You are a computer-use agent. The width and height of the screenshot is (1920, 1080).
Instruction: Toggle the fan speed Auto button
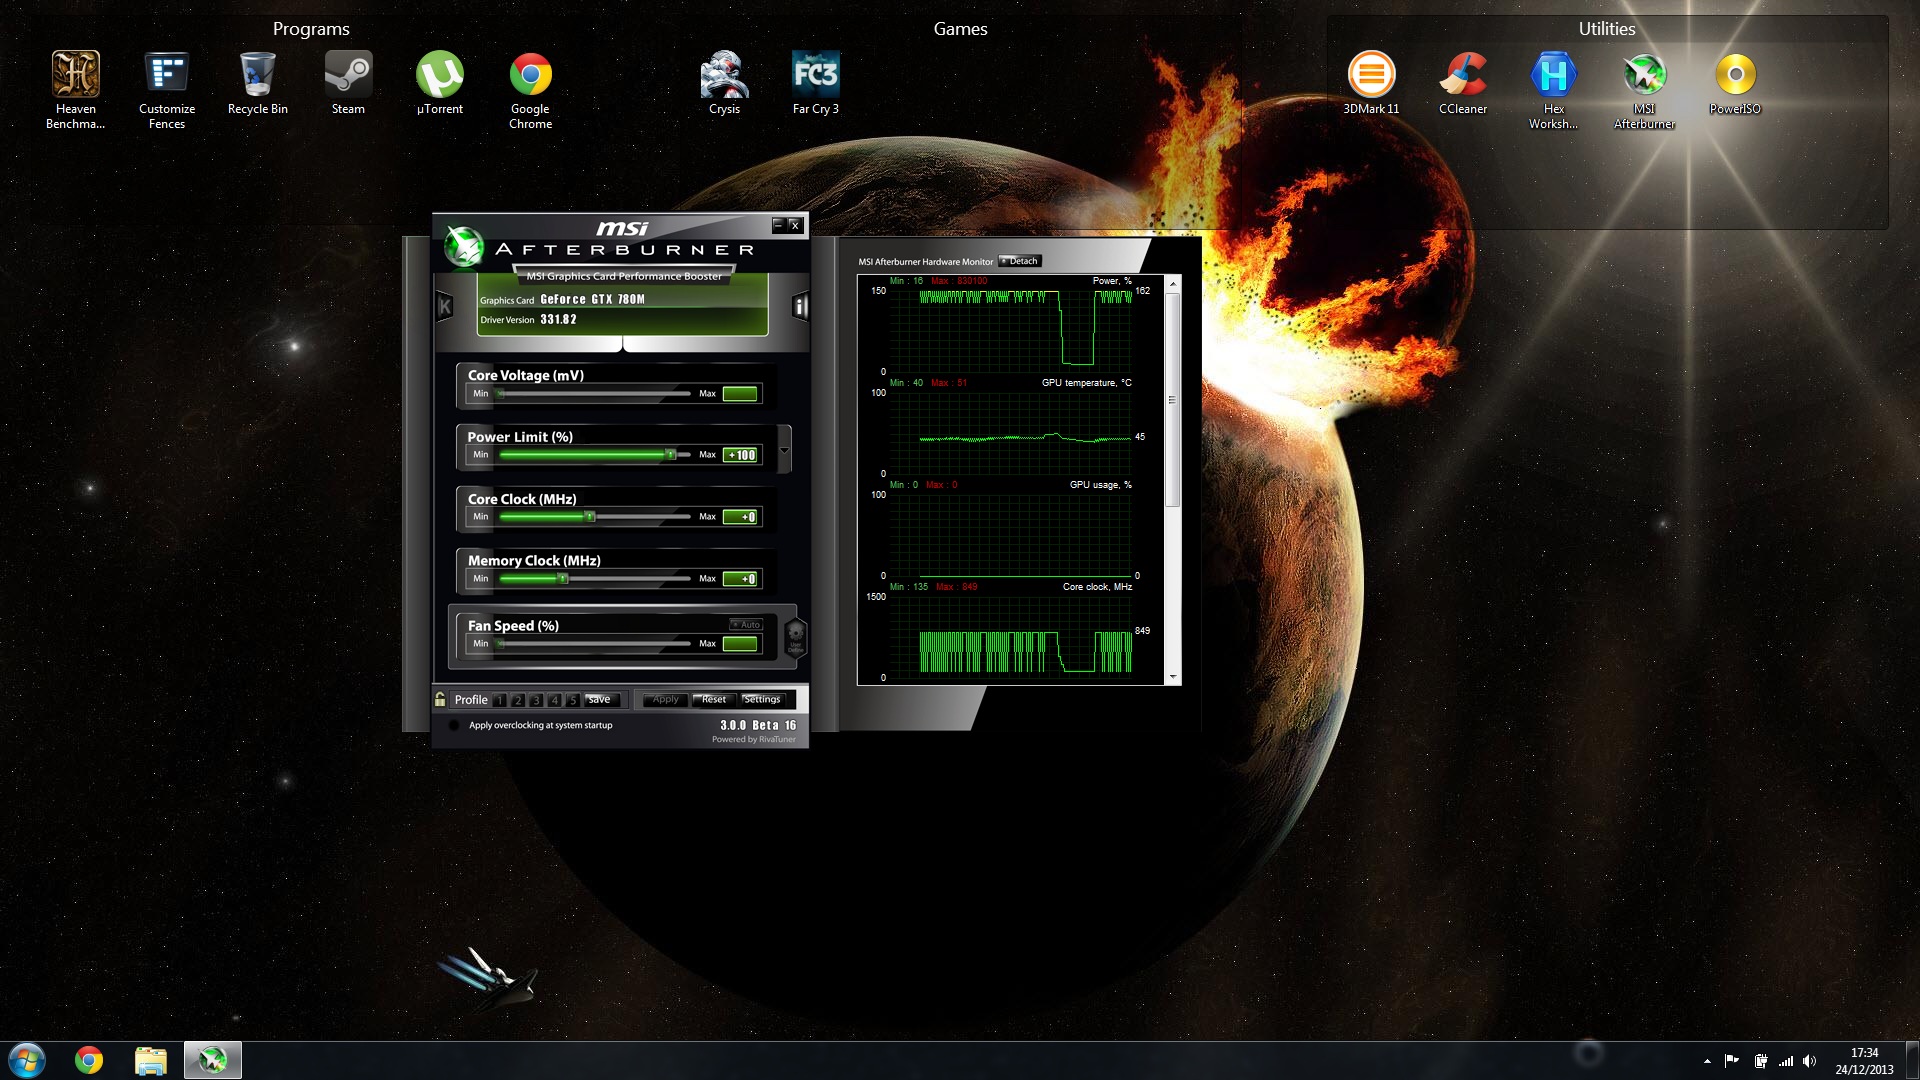[746, 624]
